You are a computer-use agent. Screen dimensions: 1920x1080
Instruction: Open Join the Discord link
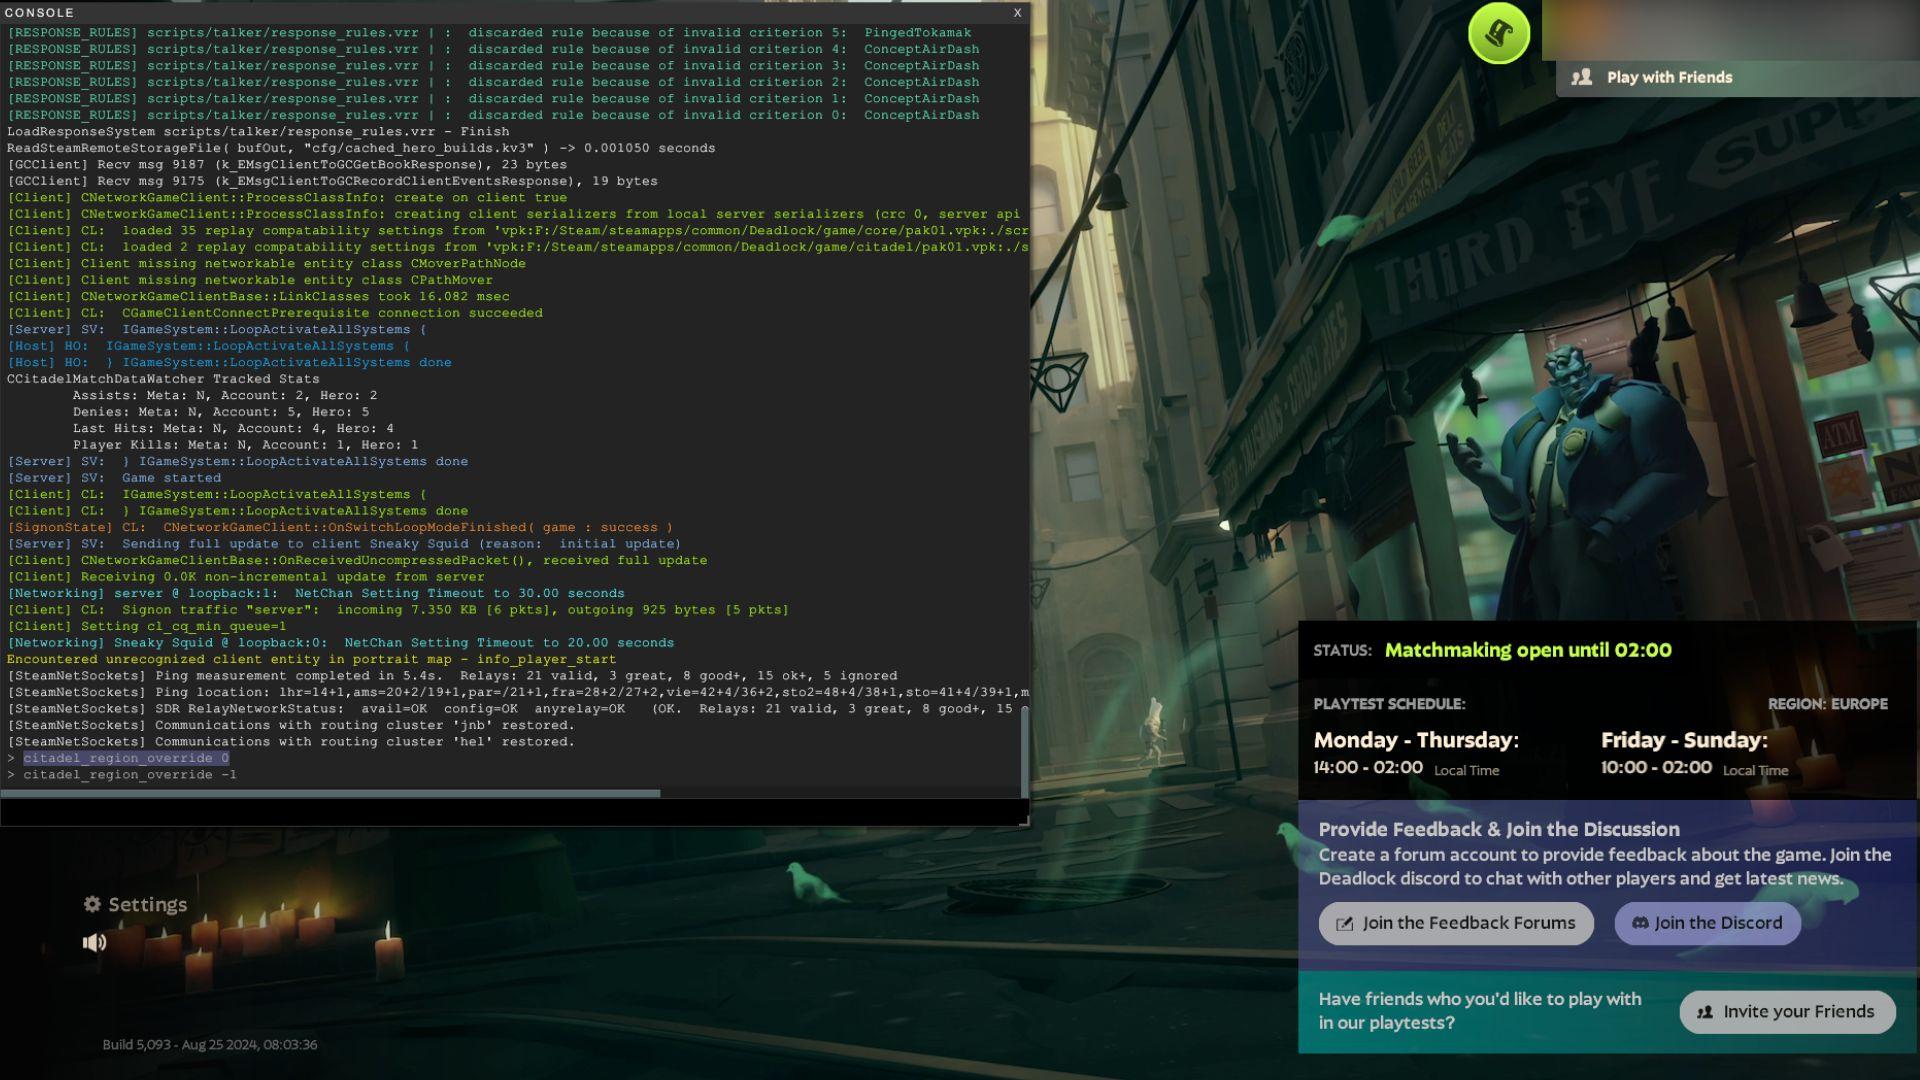[x=1707, y=923]
